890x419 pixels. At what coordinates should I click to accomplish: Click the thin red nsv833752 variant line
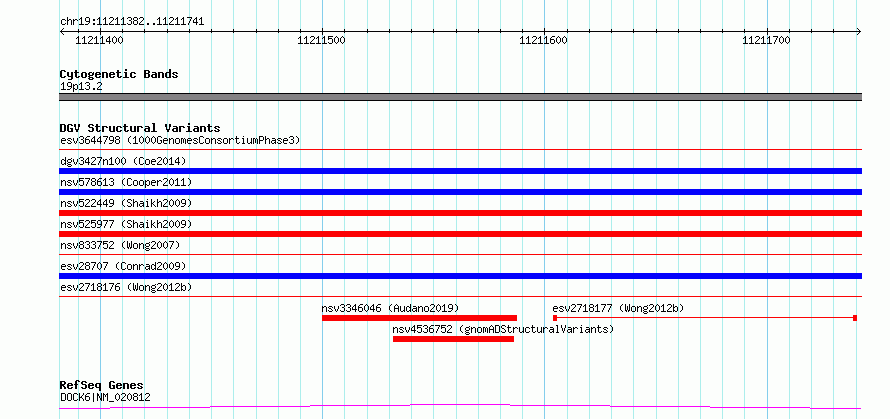[460, 255]
